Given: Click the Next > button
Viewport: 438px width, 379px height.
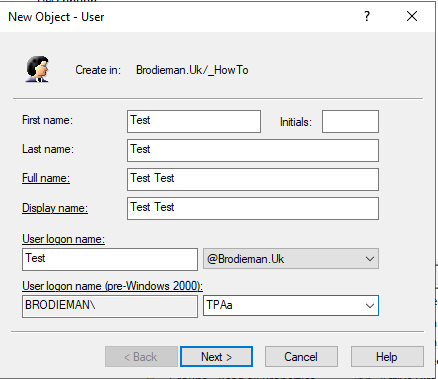Looking at the screenshot, I should [216, 357].
